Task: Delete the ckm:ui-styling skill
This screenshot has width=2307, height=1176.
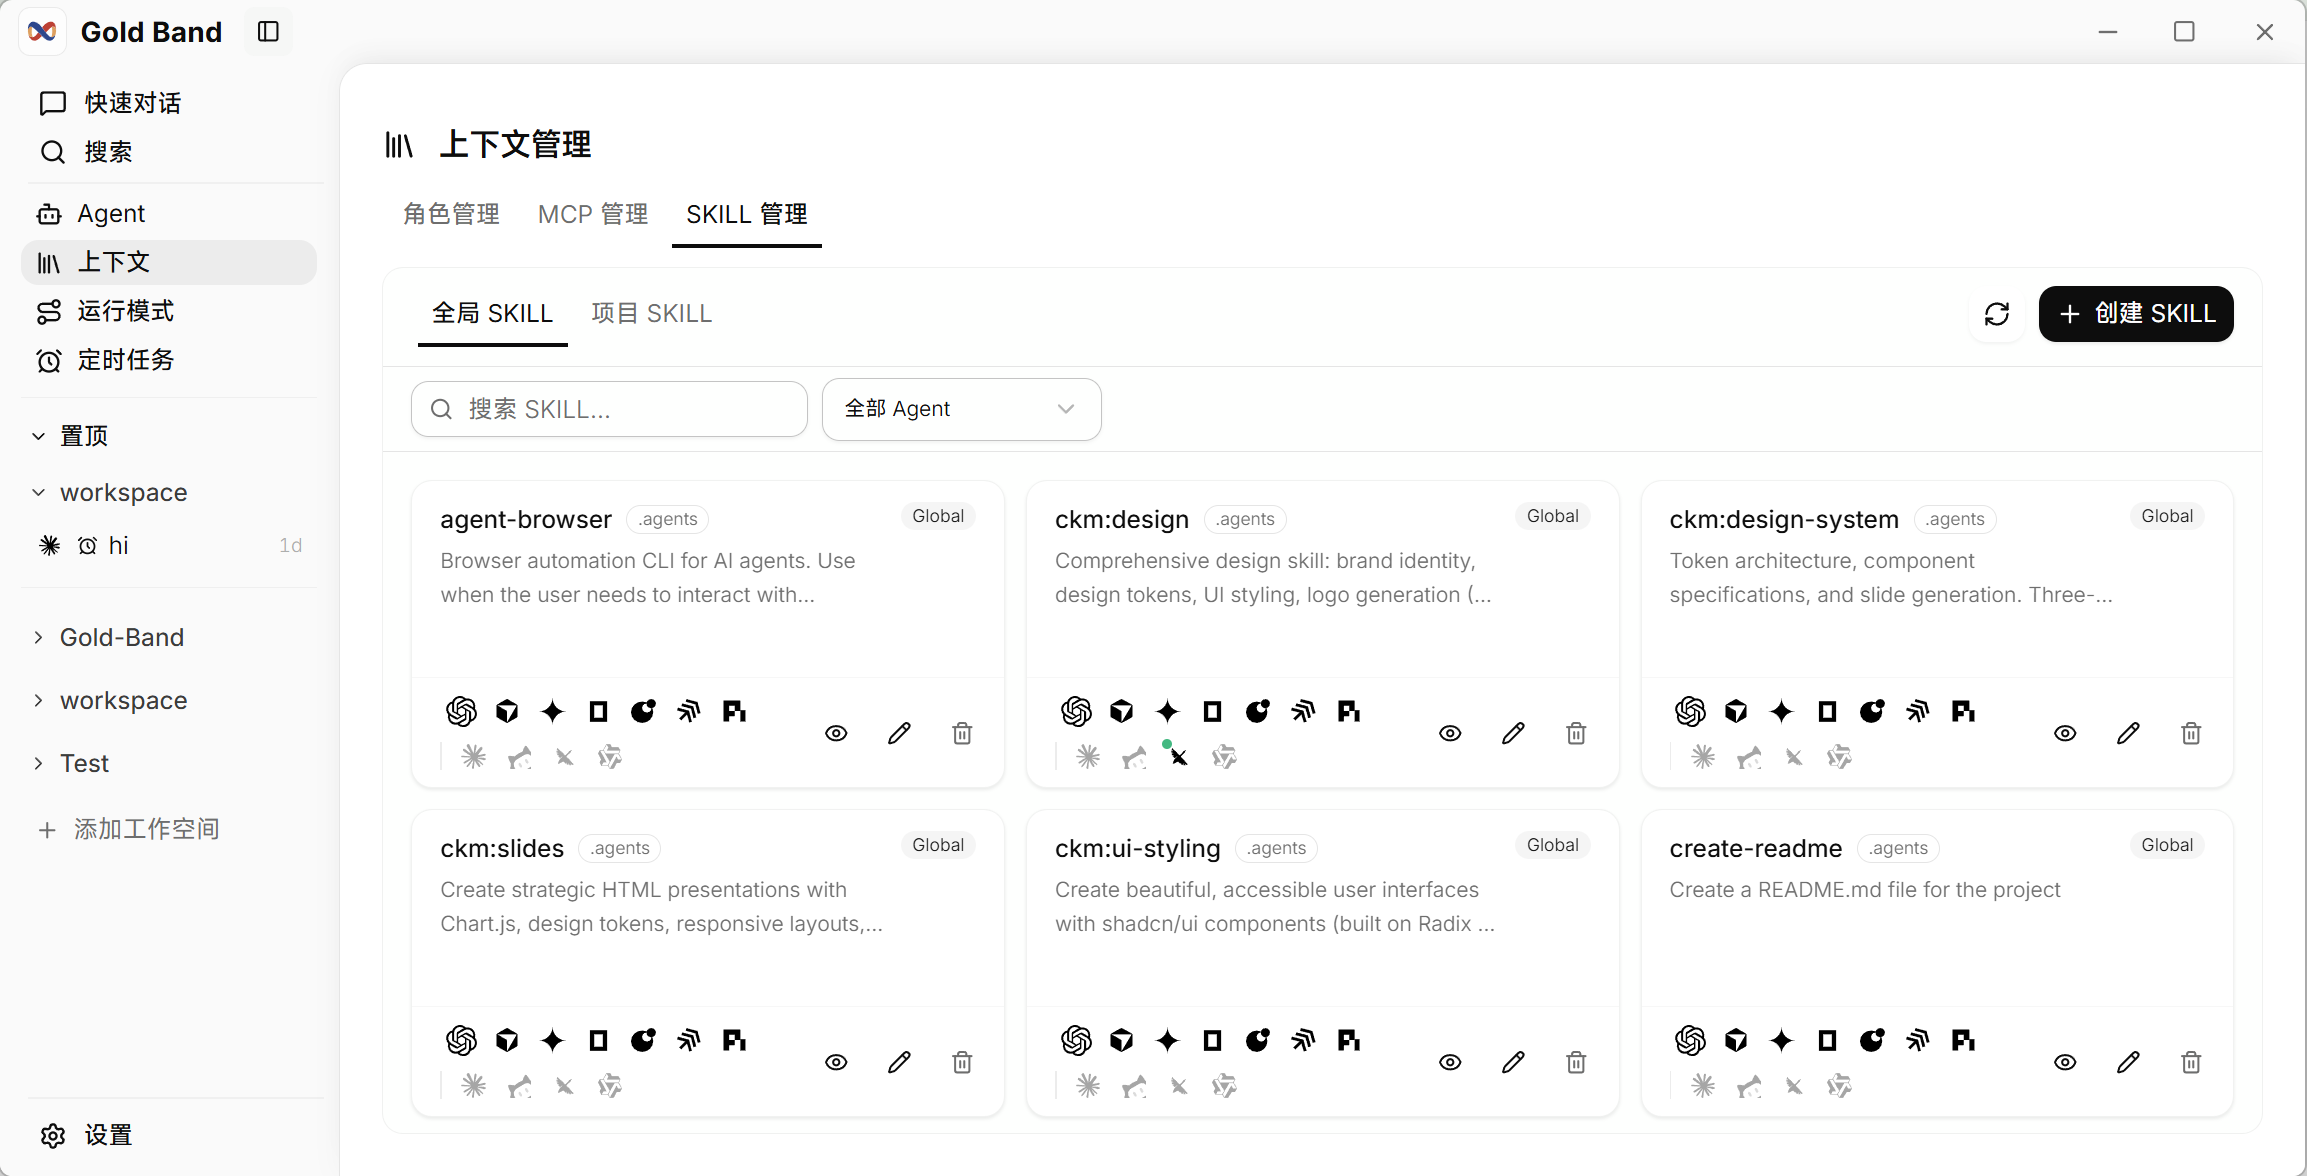Action: [x=1576, y=1062]
